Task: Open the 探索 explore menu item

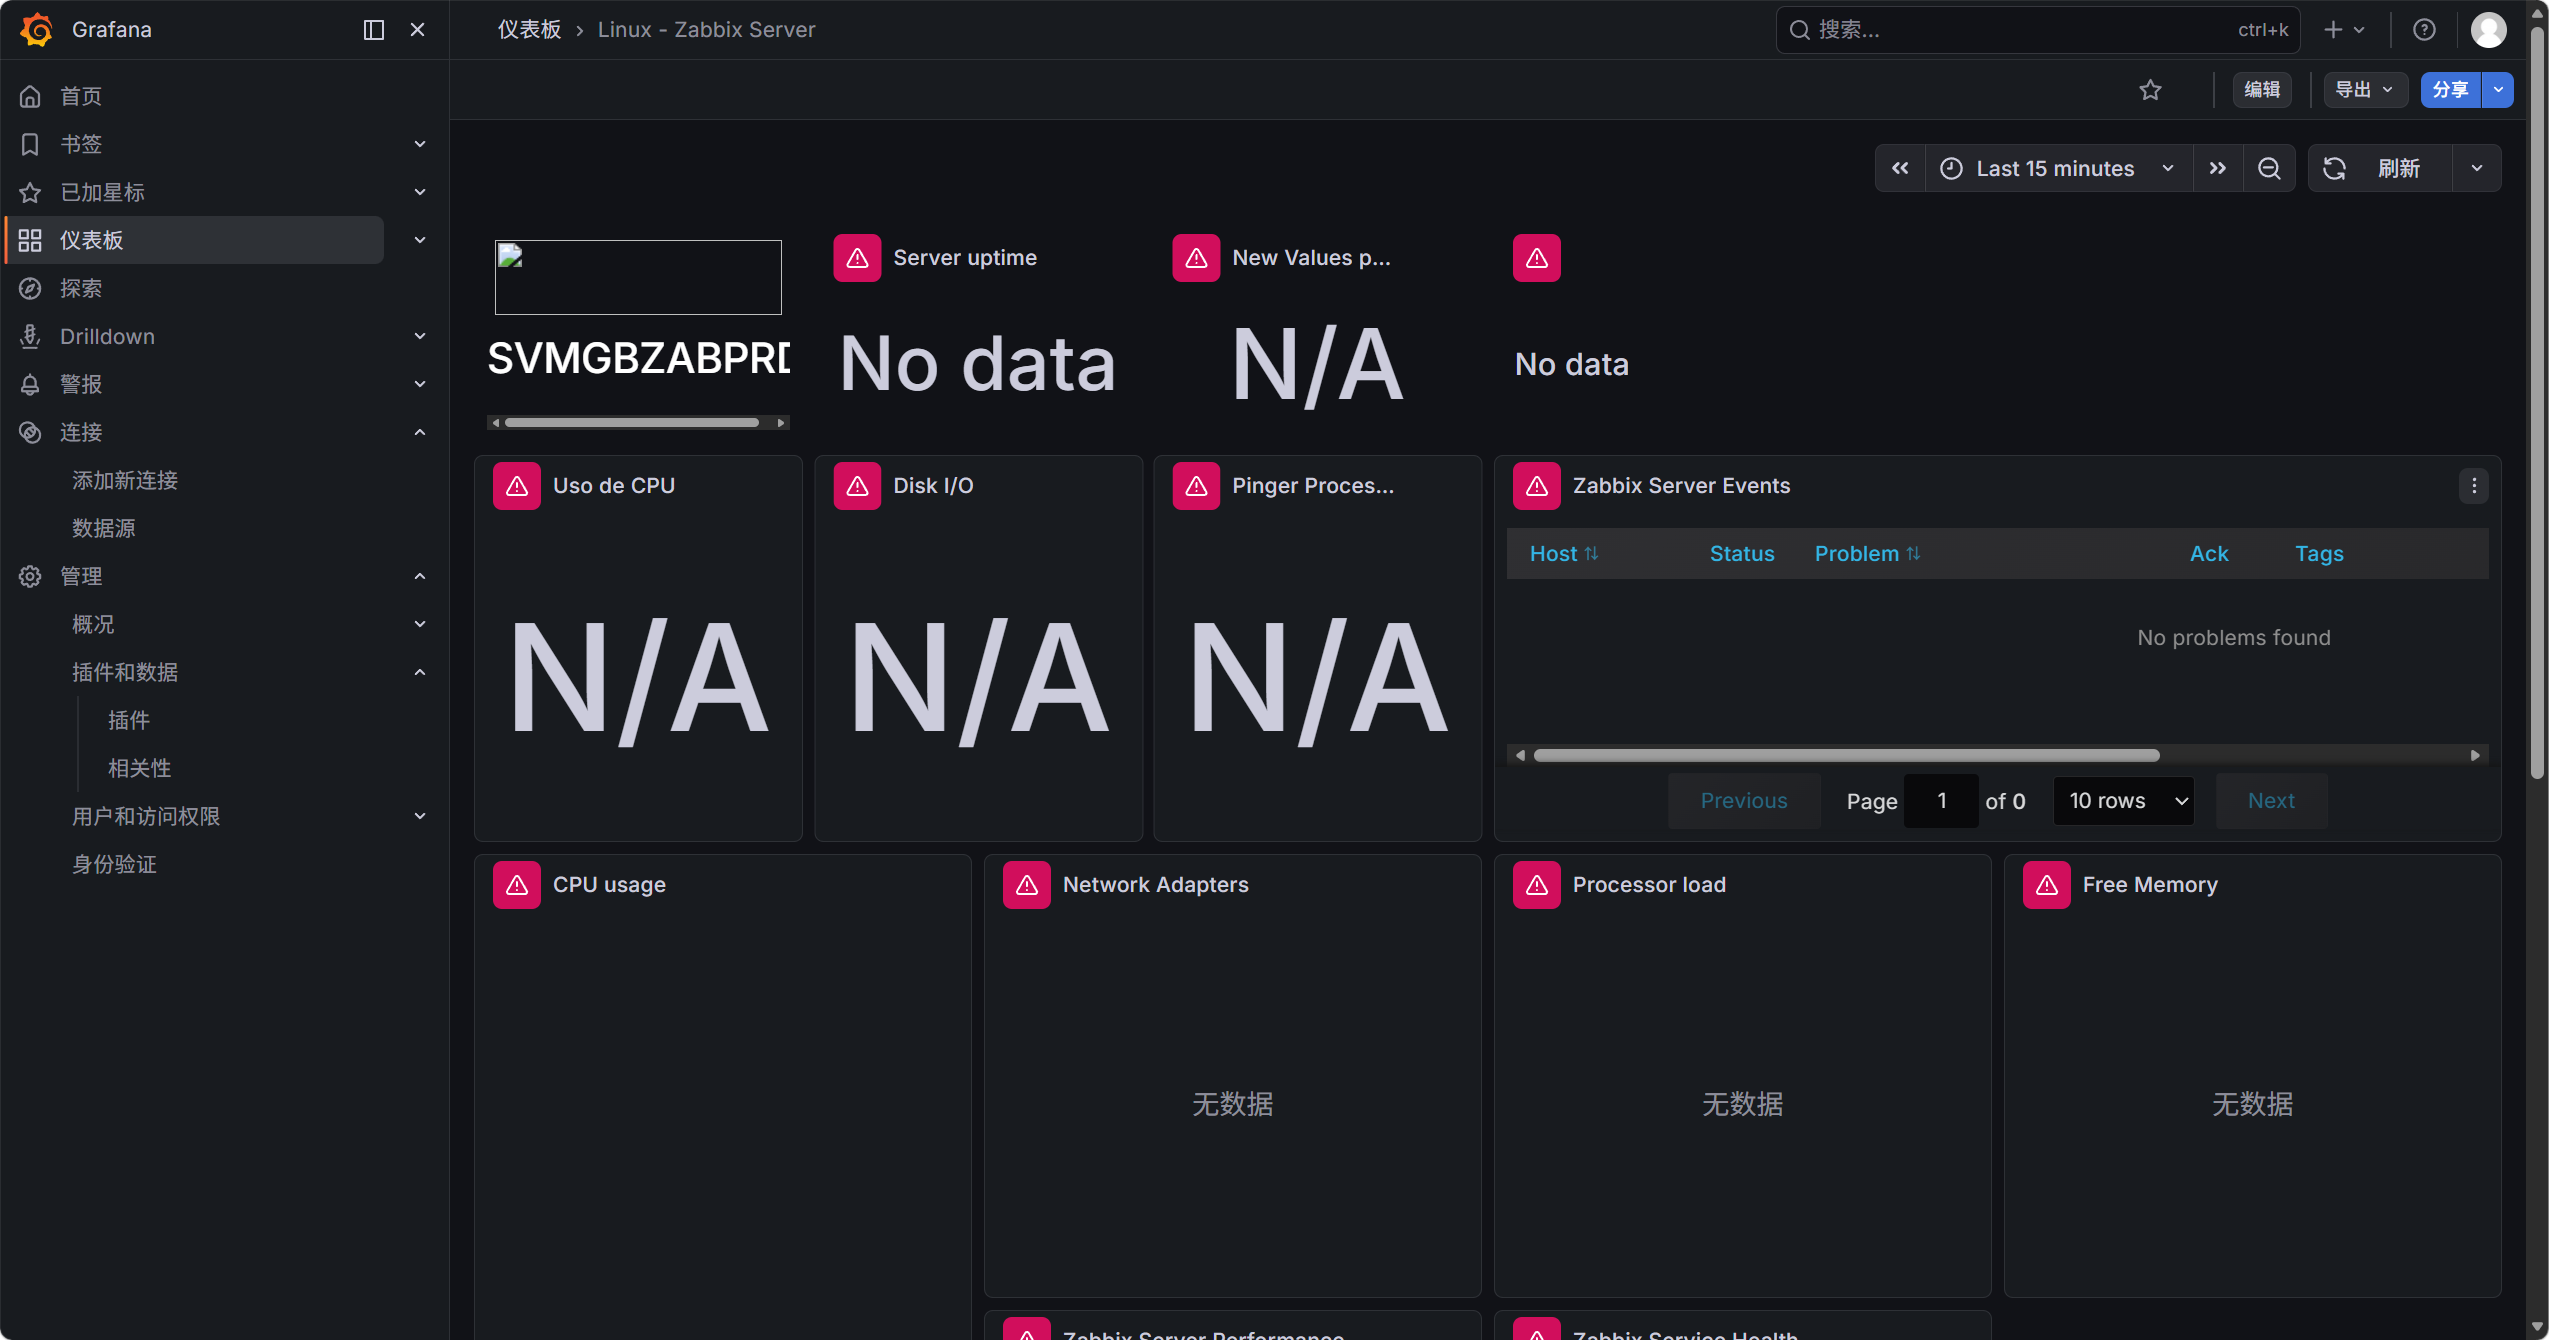Action: coord(81,288)
